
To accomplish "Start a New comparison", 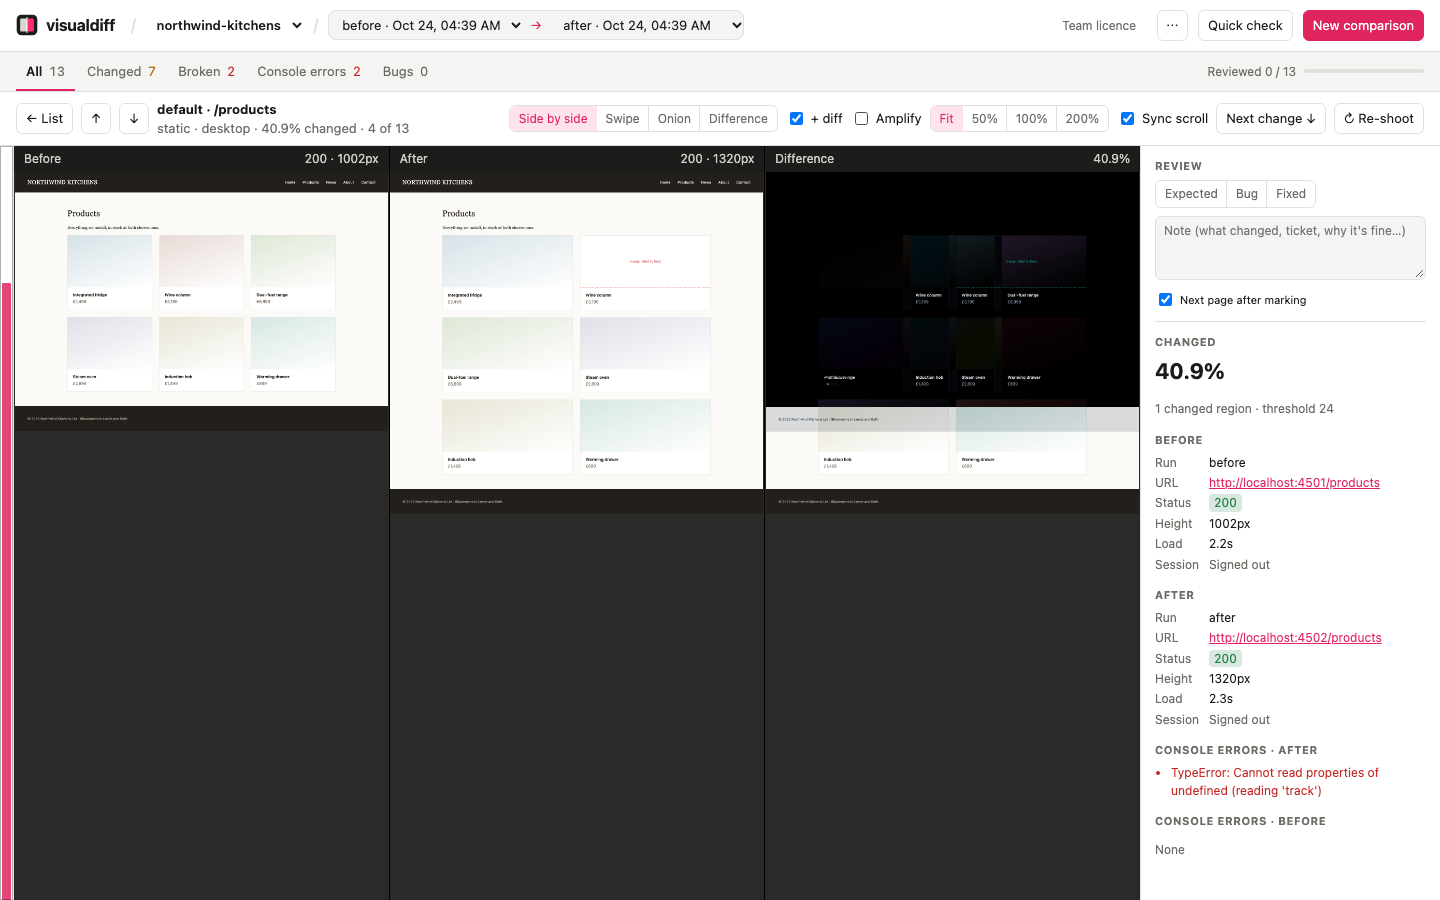I will click(1363, 25).
